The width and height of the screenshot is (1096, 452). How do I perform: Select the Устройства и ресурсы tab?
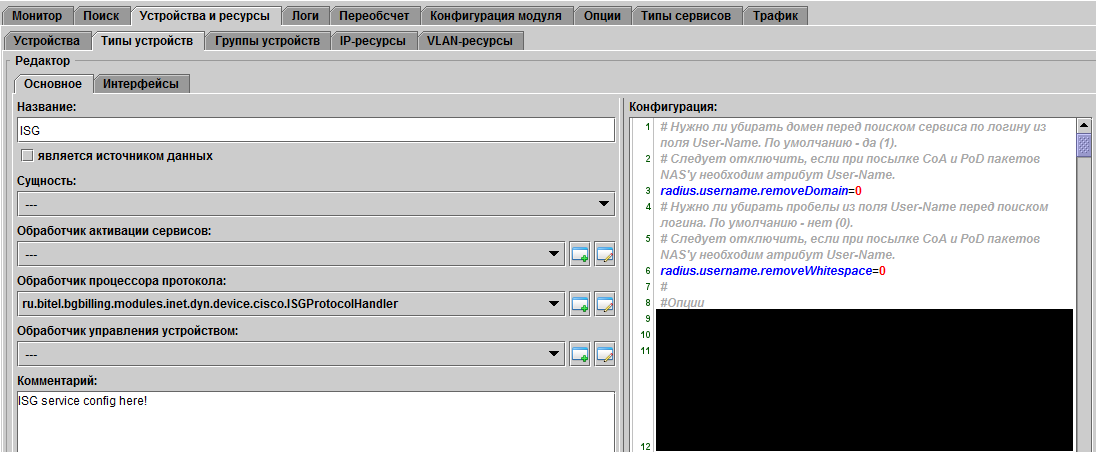206,15
